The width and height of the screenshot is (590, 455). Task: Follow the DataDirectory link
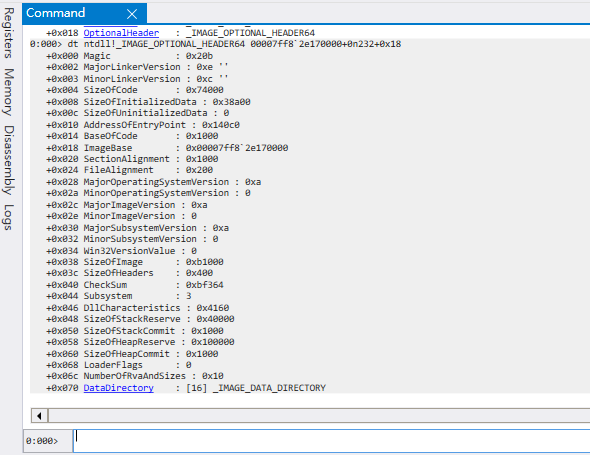click(x=119, y=388)
